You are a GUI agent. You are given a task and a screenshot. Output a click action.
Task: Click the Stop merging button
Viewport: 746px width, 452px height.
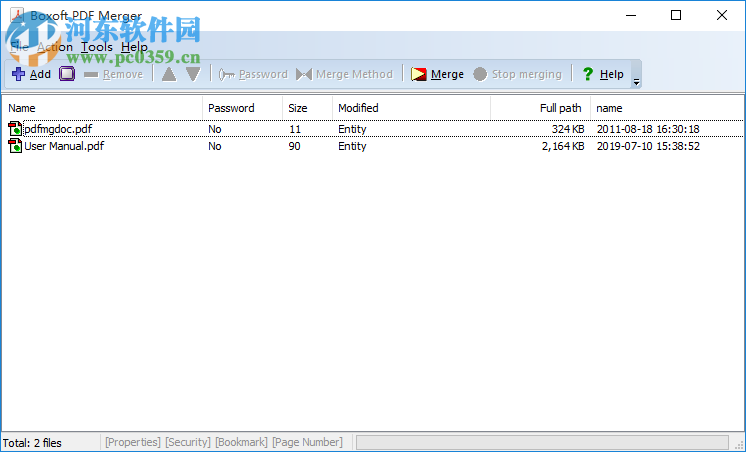[x=518, y=74]
